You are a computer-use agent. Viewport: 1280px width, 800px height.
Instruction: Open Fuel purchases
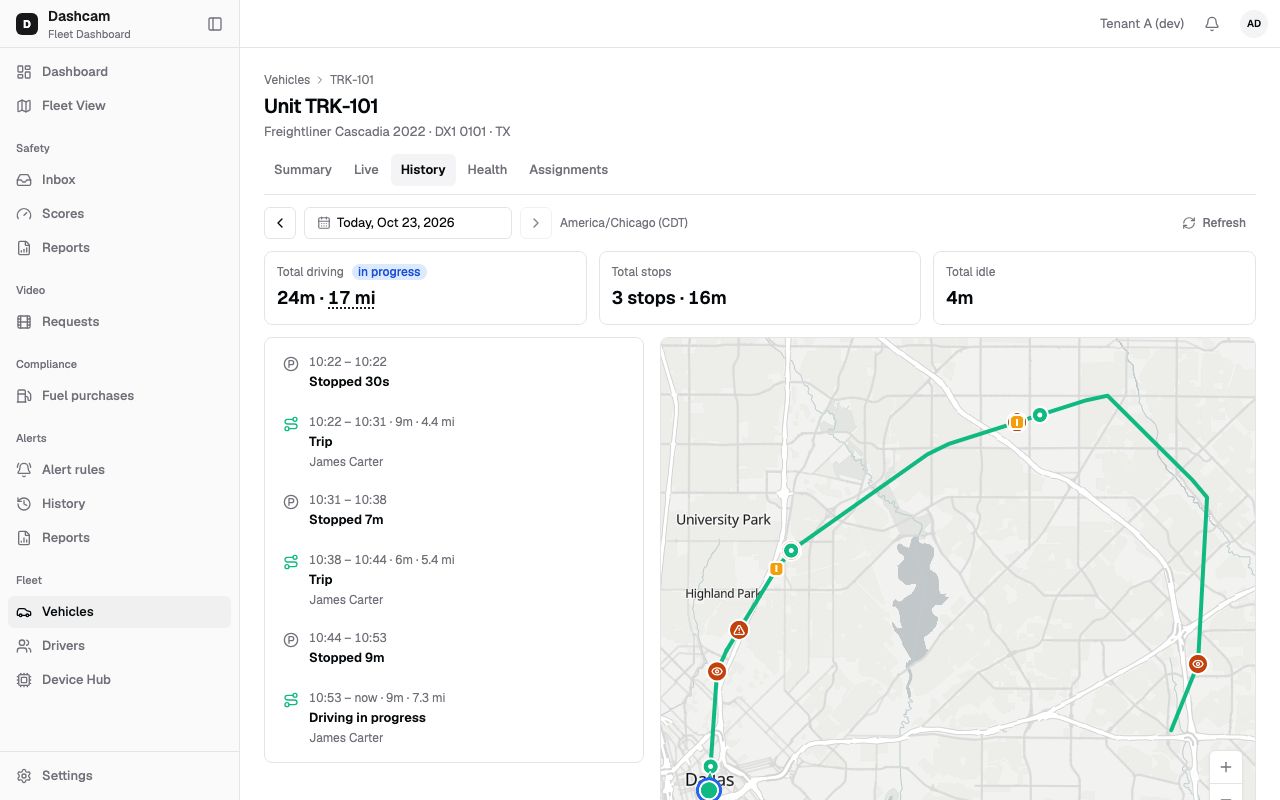pyautogui.click(x=119, y=396)
